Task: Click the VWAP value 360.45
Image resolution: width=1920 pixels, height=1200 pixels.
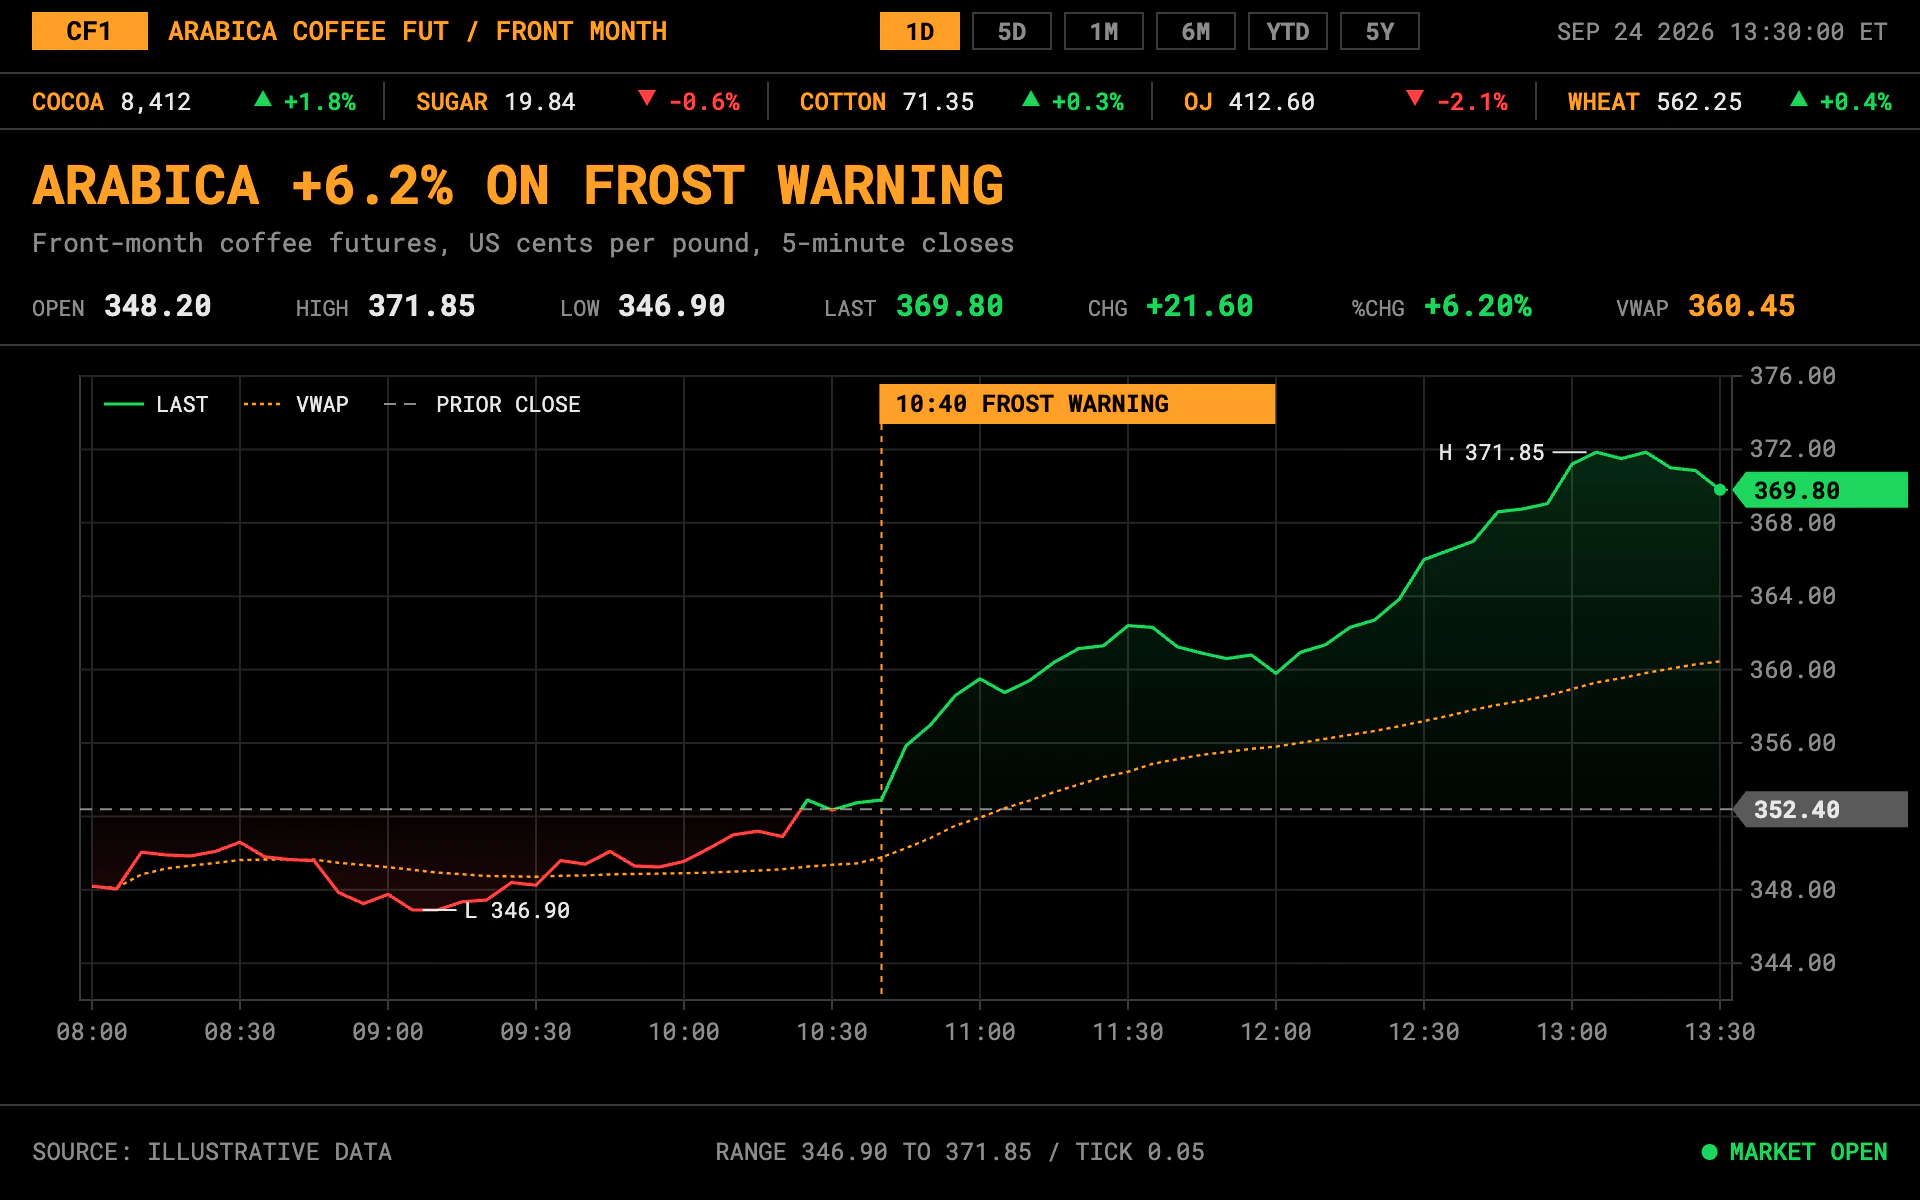Action: click(x=1742, y=306)
